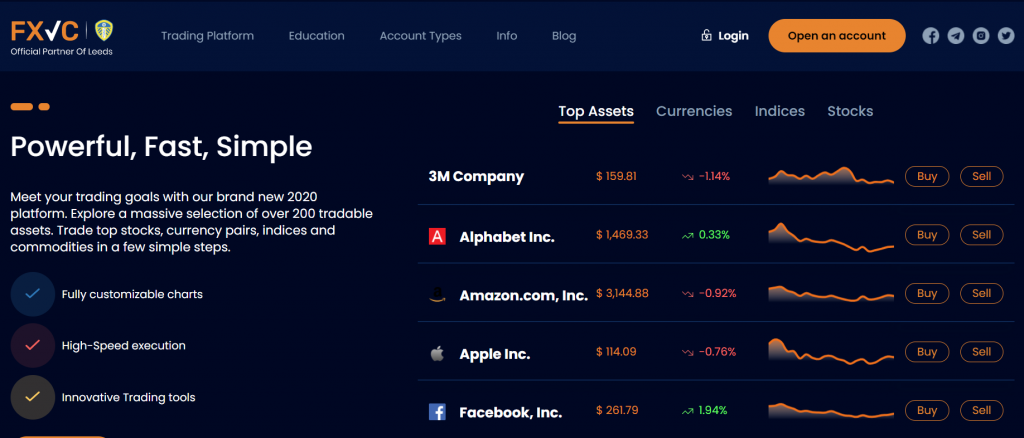Click the Apple Inc. logo icon

click(437, 354)
